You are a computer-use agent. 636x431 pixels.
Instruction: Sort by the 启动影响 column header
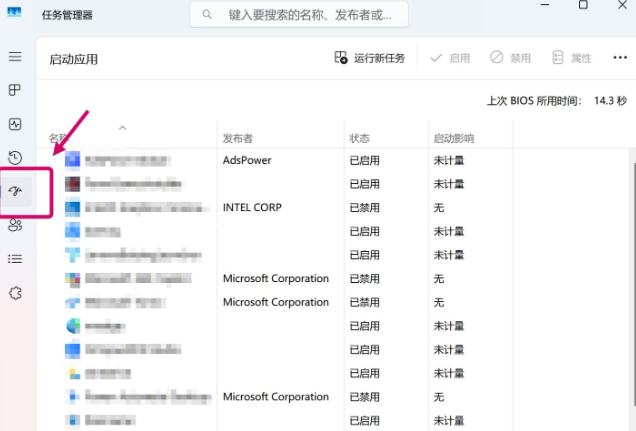point(453,138)
